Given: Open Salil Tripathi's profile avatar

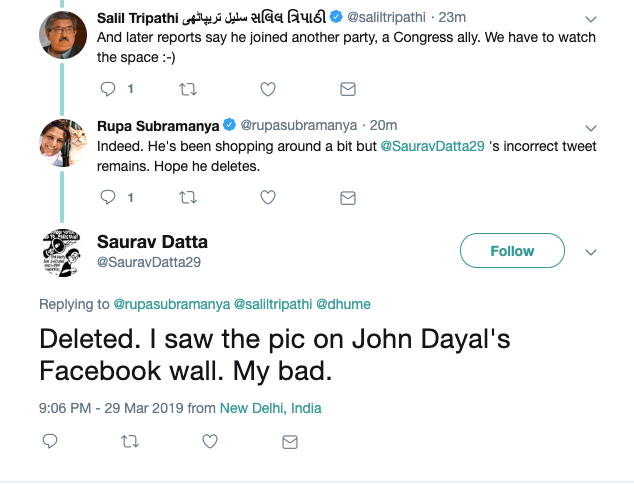Looking at the screenshot, I should point(63,36).
